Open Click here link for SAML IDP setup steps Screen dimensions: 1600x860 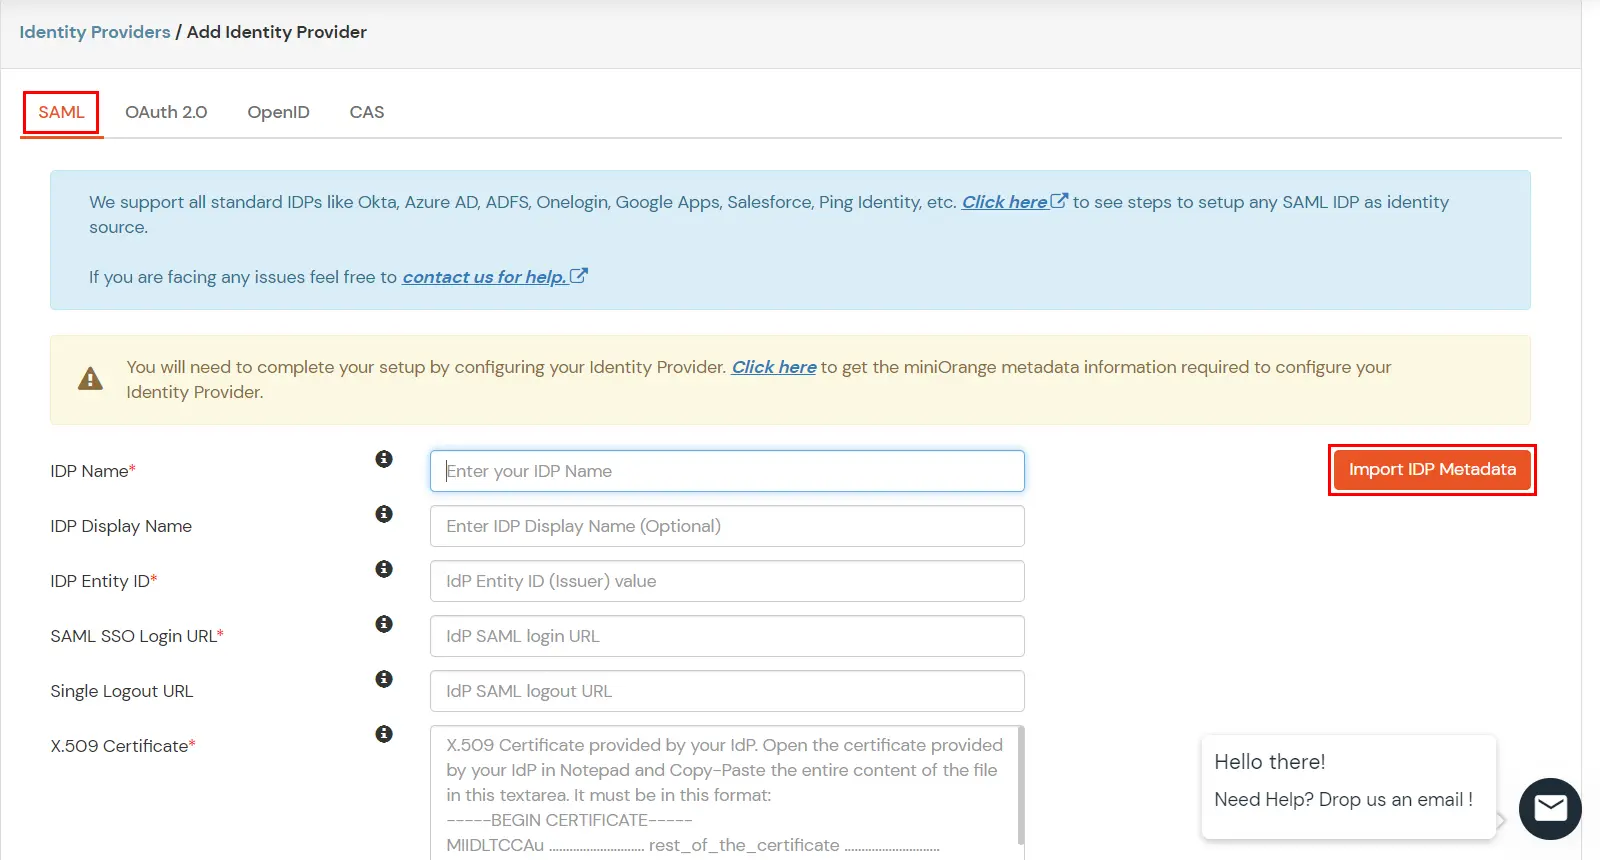1004,202
